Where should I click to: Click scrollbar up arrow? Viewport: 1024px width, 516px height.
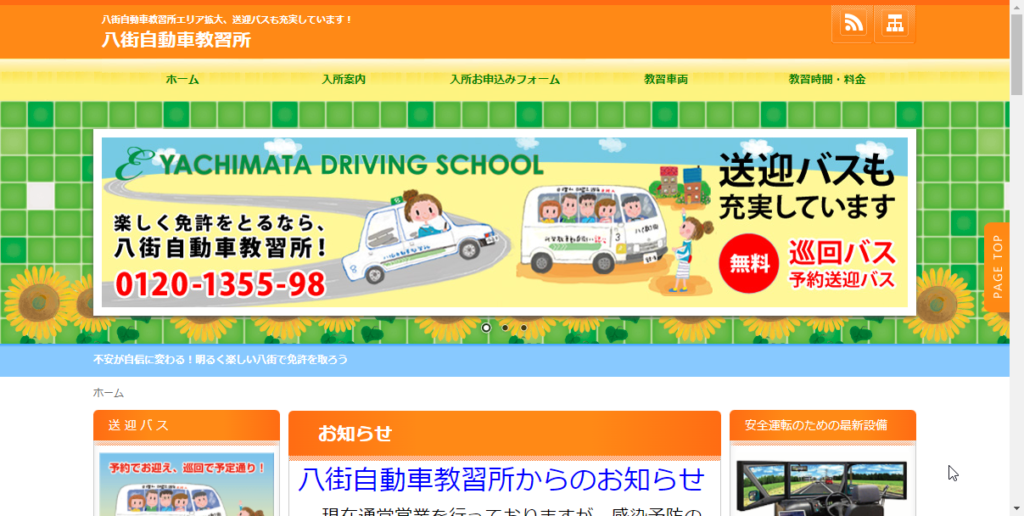pos(1017,6)
